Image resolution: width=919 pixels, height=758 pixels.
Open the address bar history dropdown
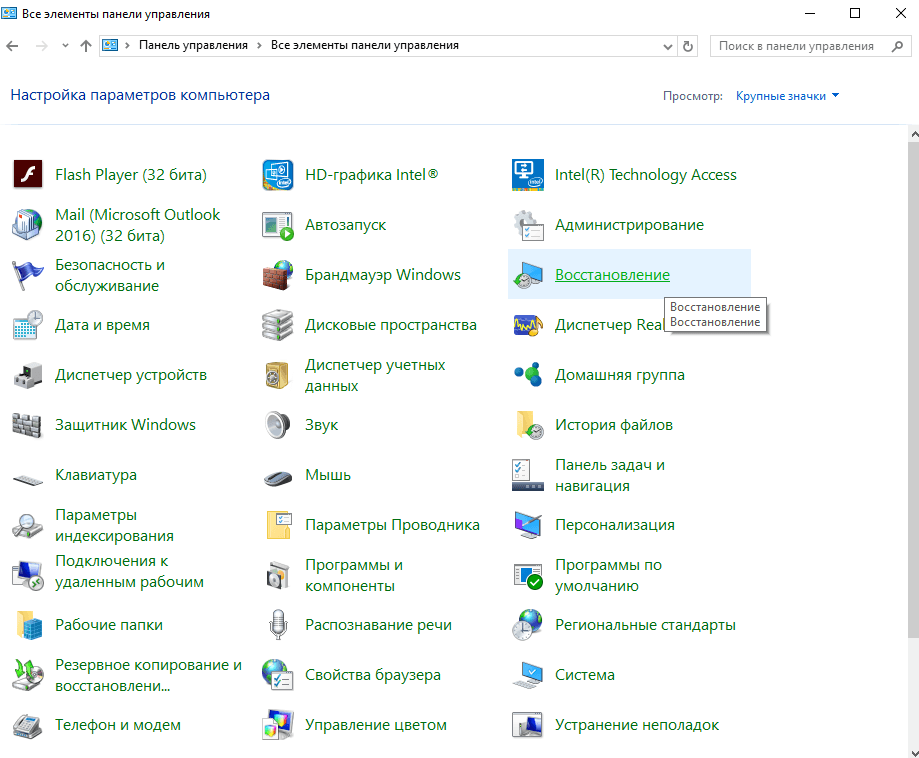[668, 46]
